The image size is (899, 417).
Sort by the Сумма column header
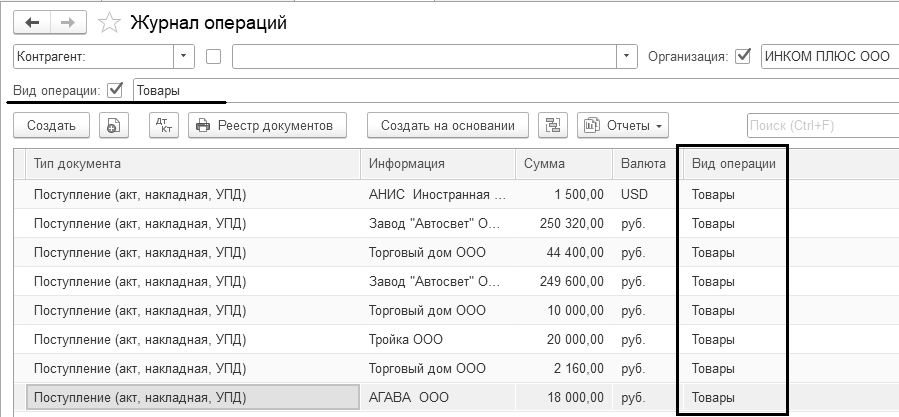(560, 163)
